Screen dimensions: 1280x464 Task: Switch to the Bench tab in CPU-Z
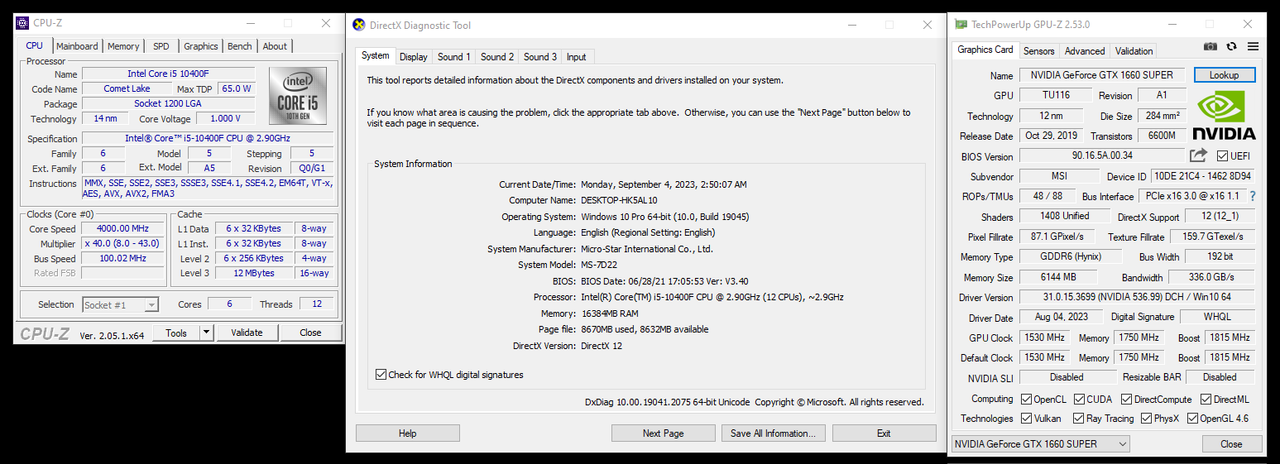pyautogui.click(x=240, y=46)
